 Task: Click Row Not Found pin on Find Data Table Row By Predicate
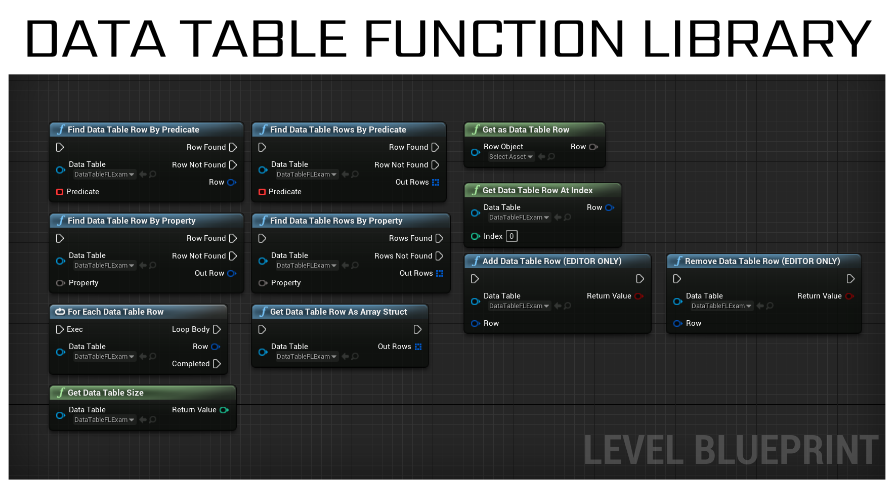(233, 165)
